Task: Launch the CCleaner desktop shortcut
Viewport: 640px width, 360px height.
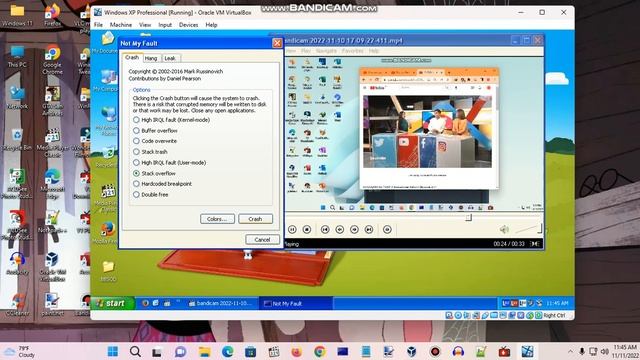Action: [17, 304]
